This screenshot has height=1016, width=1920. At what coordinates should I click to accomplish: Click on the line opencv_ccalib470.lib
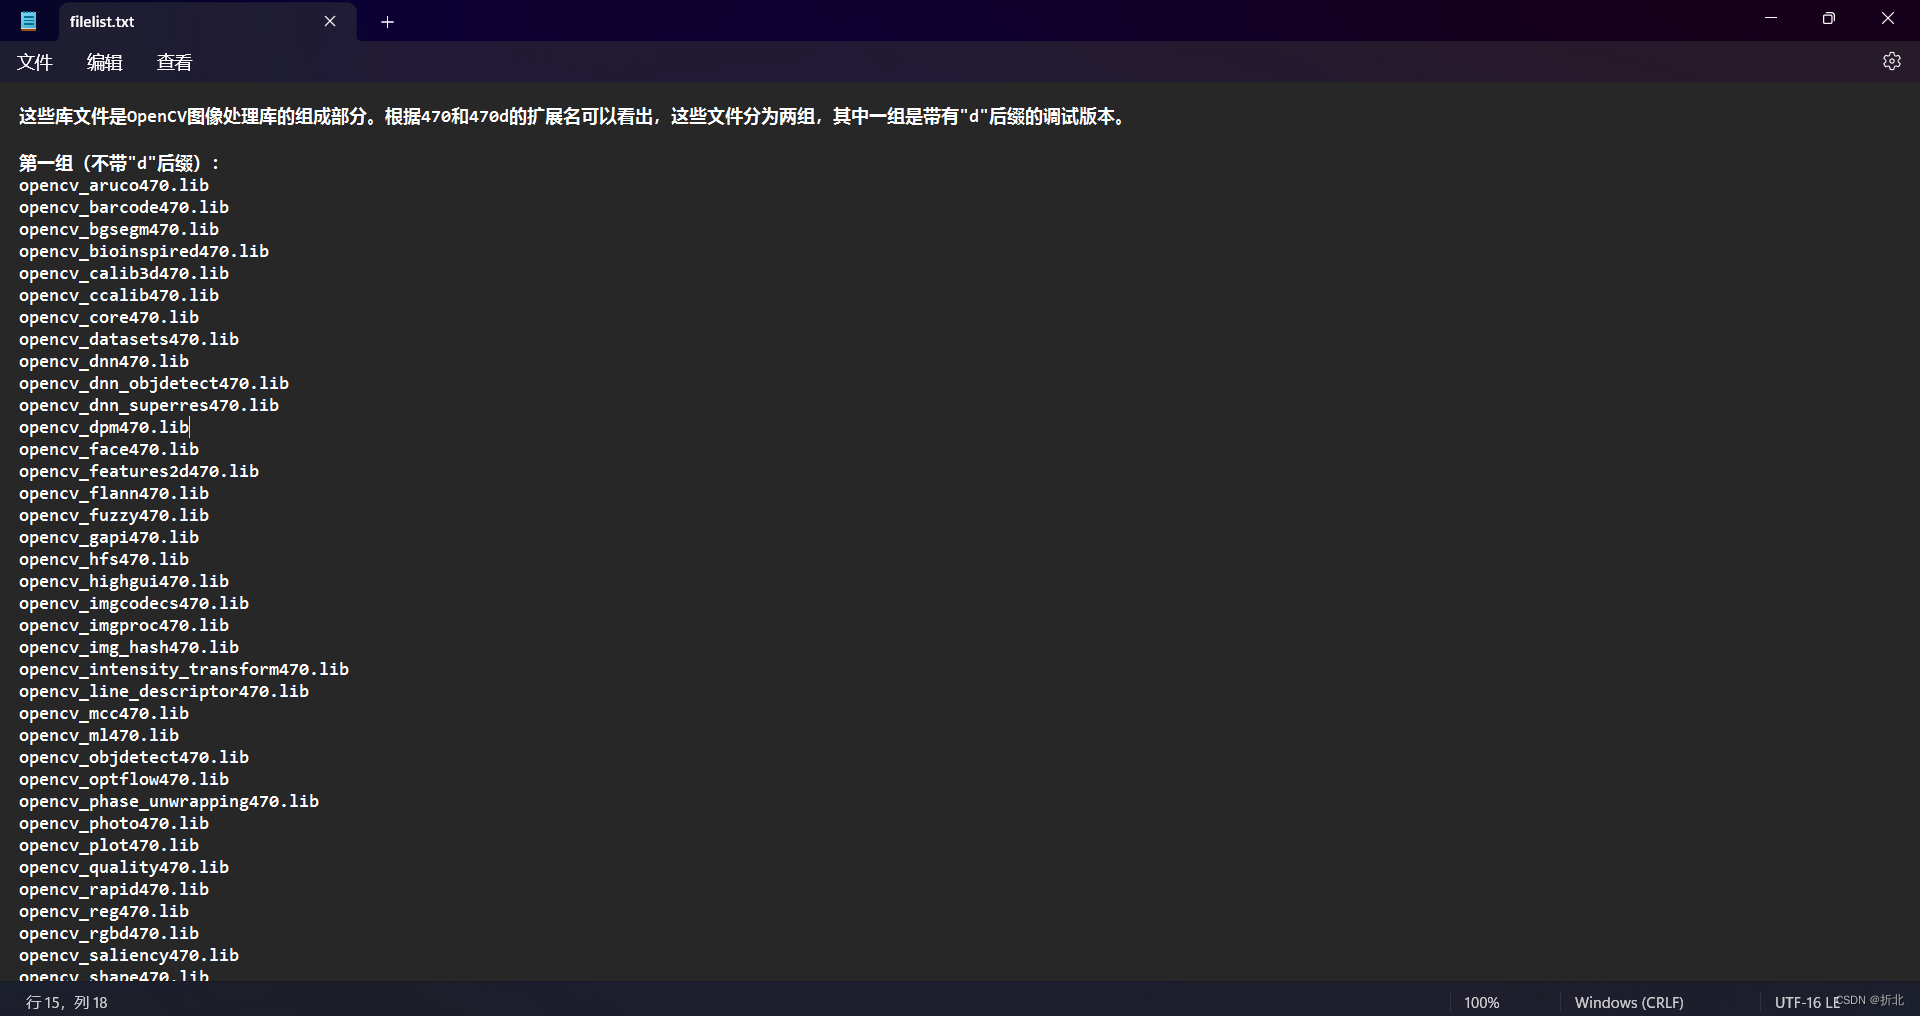coord(119,295)
